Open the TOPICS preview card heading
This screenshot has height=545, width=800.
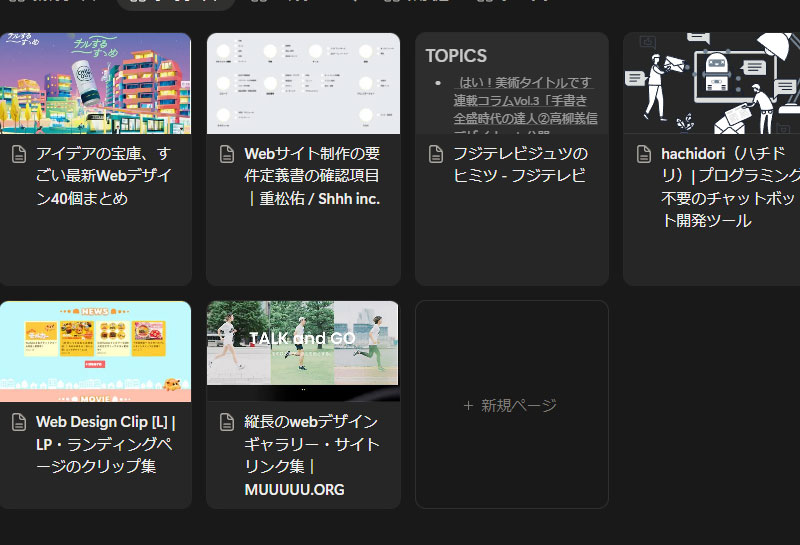click(456, 56)
